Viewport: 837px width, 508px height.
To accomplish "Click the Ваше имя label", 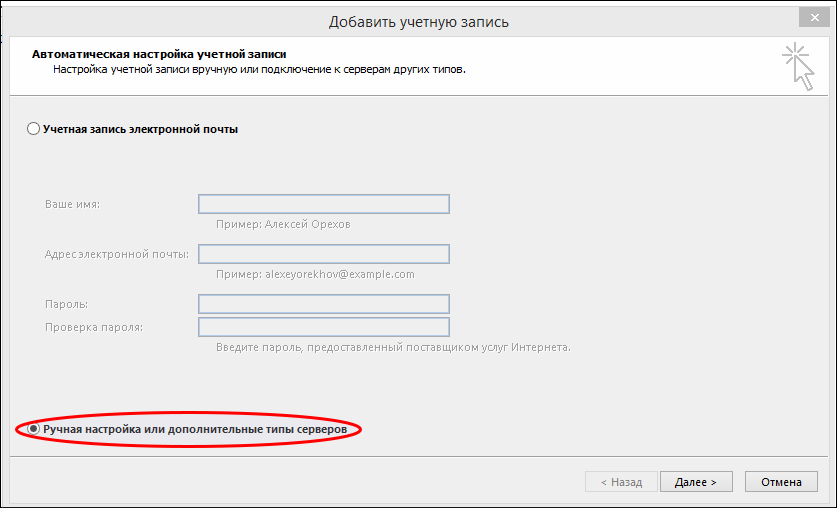I will [x=73, y=205].
